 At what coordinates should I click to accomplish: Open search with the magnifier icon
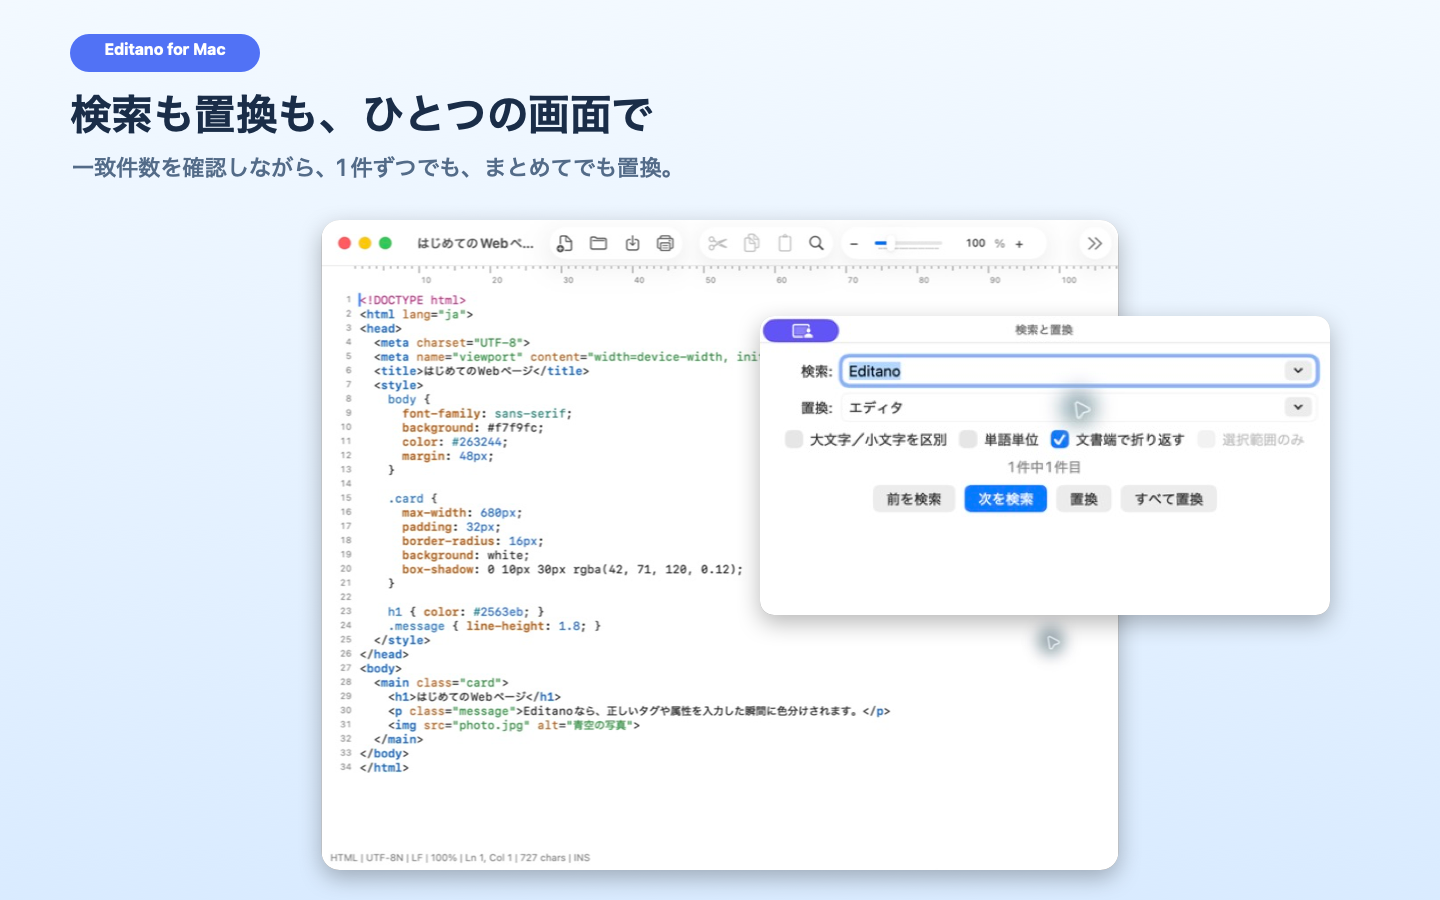pyautogui.click(x=817, y=243)
